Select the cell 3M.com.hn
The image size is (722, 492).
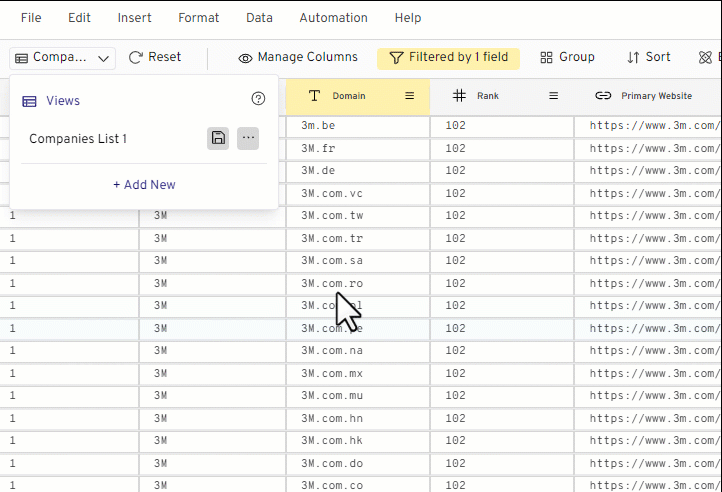click(x=358, y=419)
